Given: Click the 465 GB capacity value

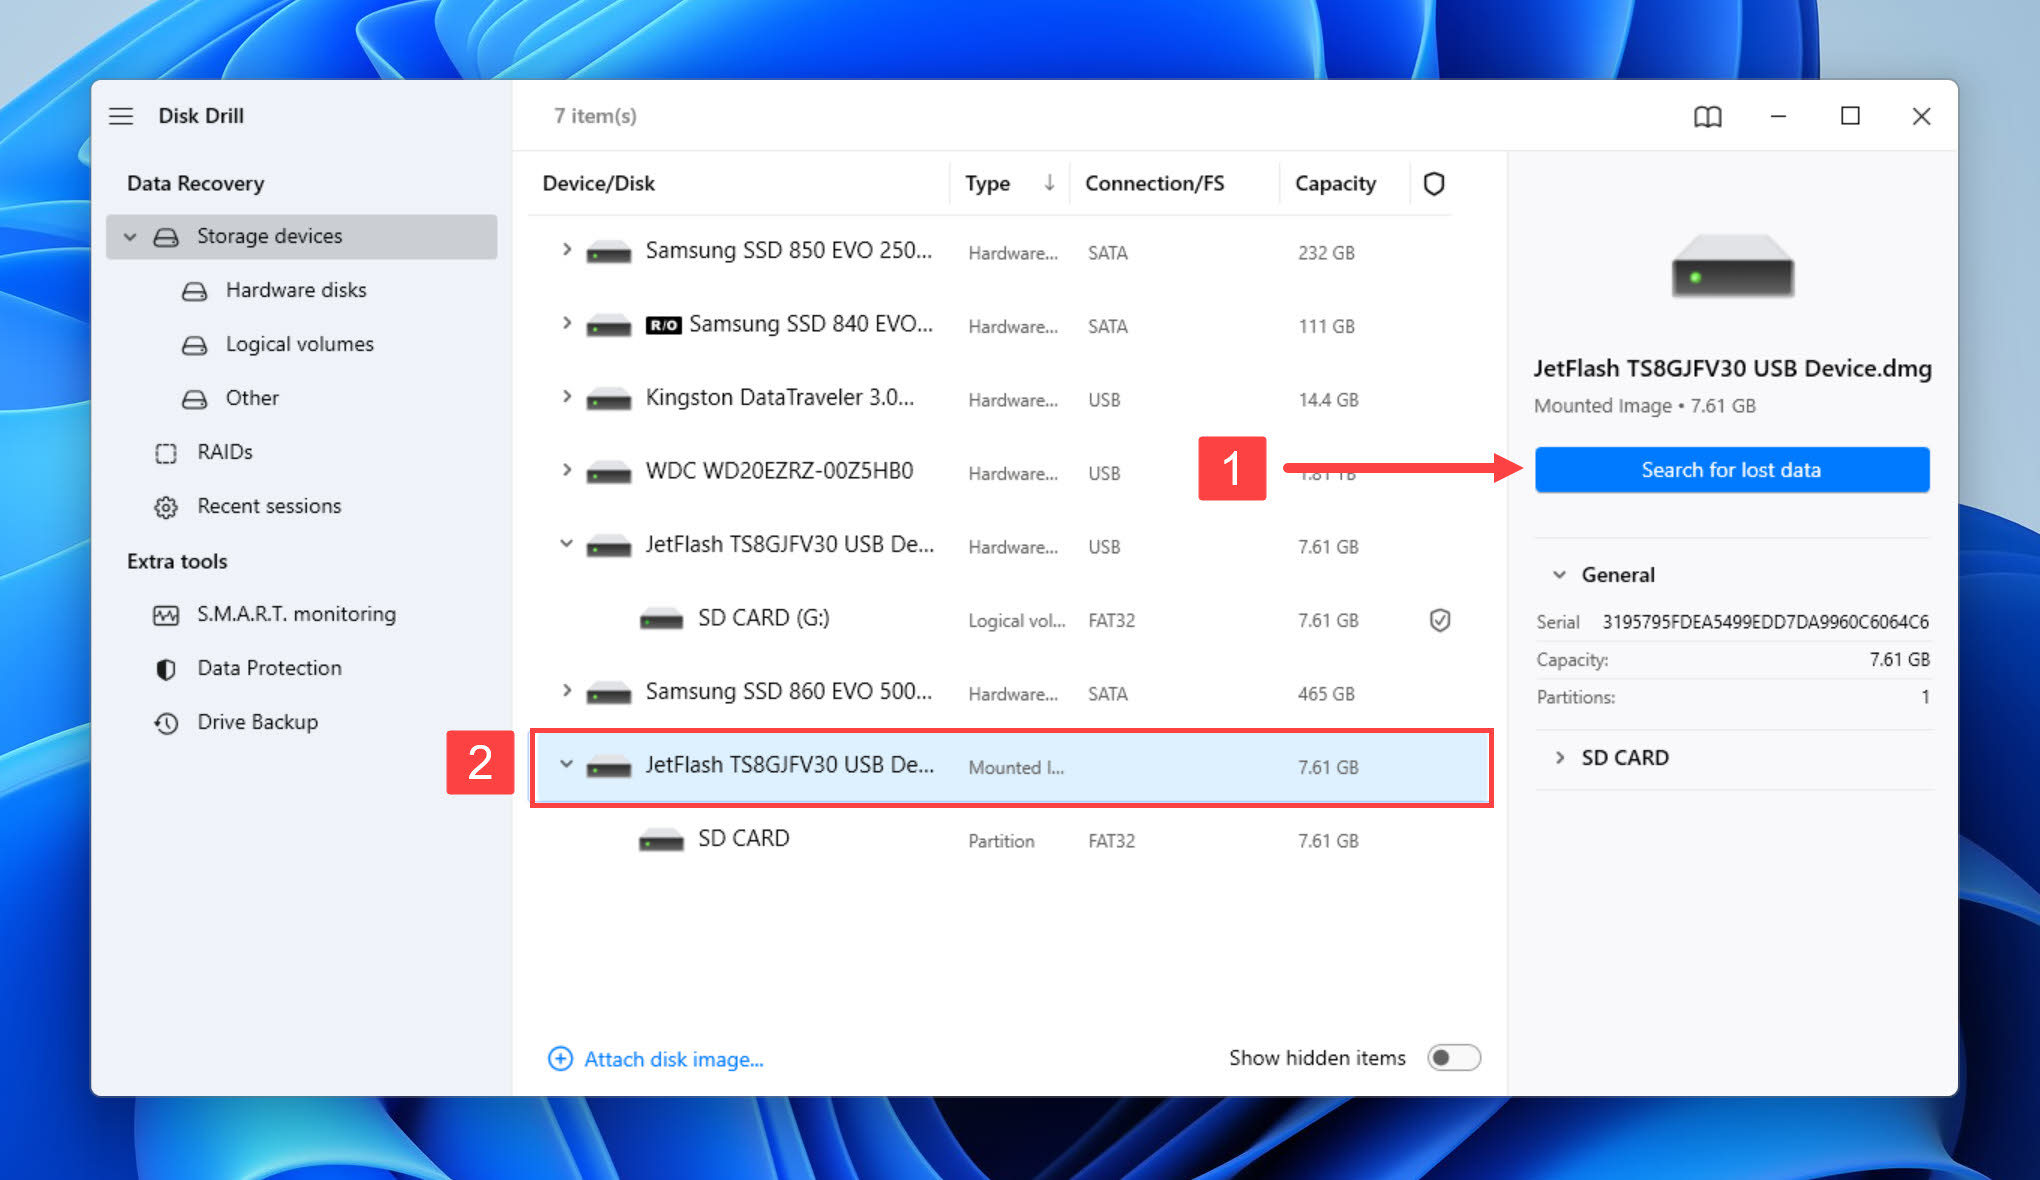Looking at the screenshot, I should click(x=1326, y=694).
